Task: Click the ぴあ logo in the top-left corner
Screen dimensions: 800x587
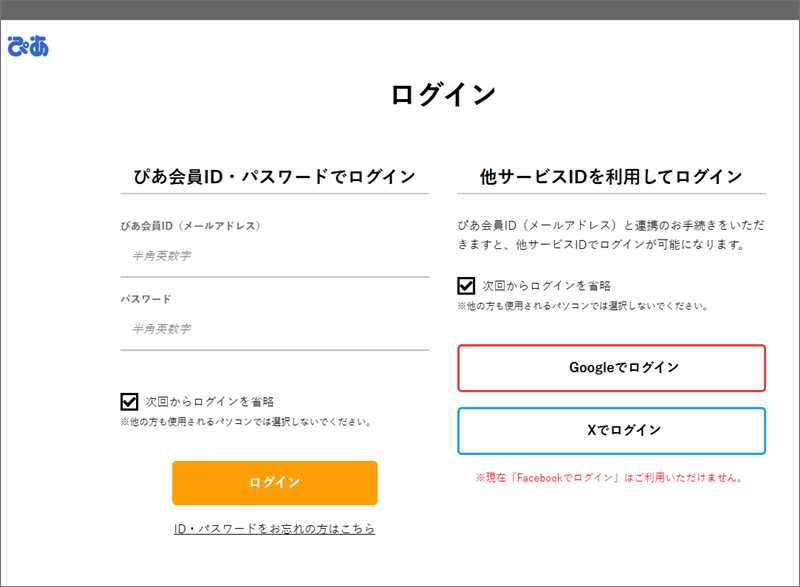Action: pyautogui.click(x=27, y=46)
